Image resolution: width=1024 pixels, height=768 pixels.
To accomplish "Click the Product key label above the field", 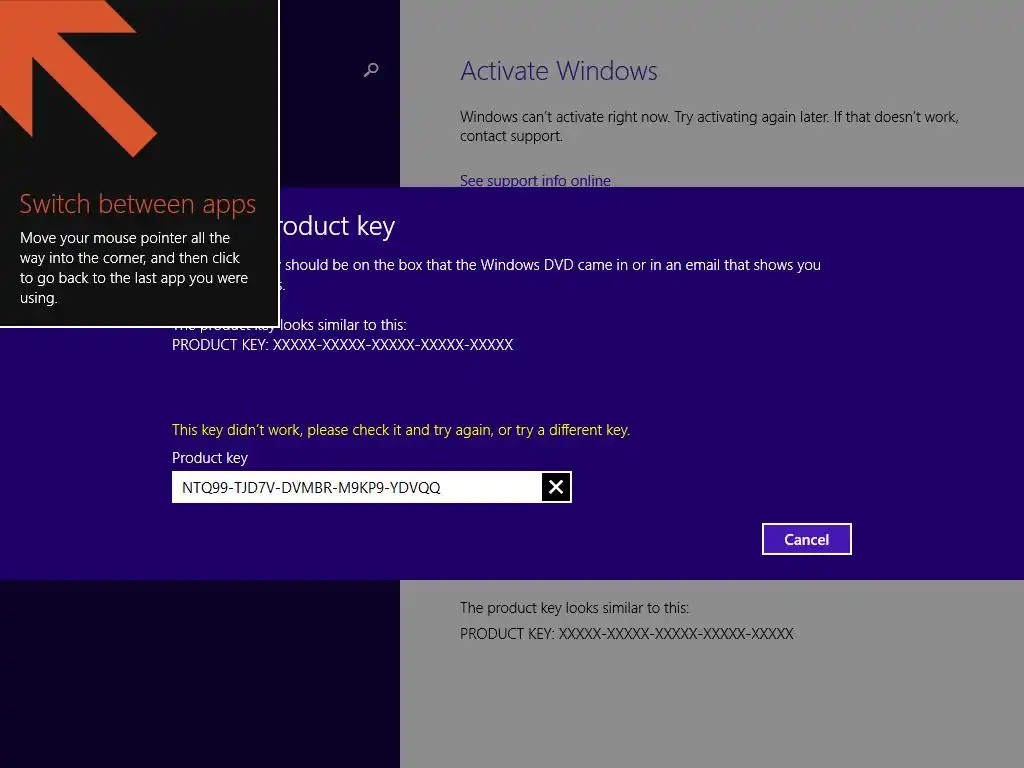I will [210, 458].
